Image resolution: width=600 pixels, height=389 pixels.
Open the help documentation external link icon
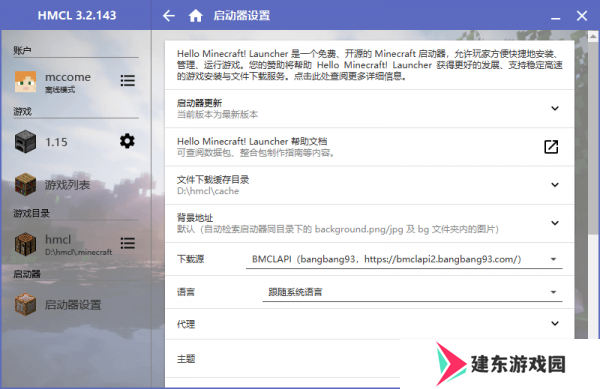coord(551,146)
